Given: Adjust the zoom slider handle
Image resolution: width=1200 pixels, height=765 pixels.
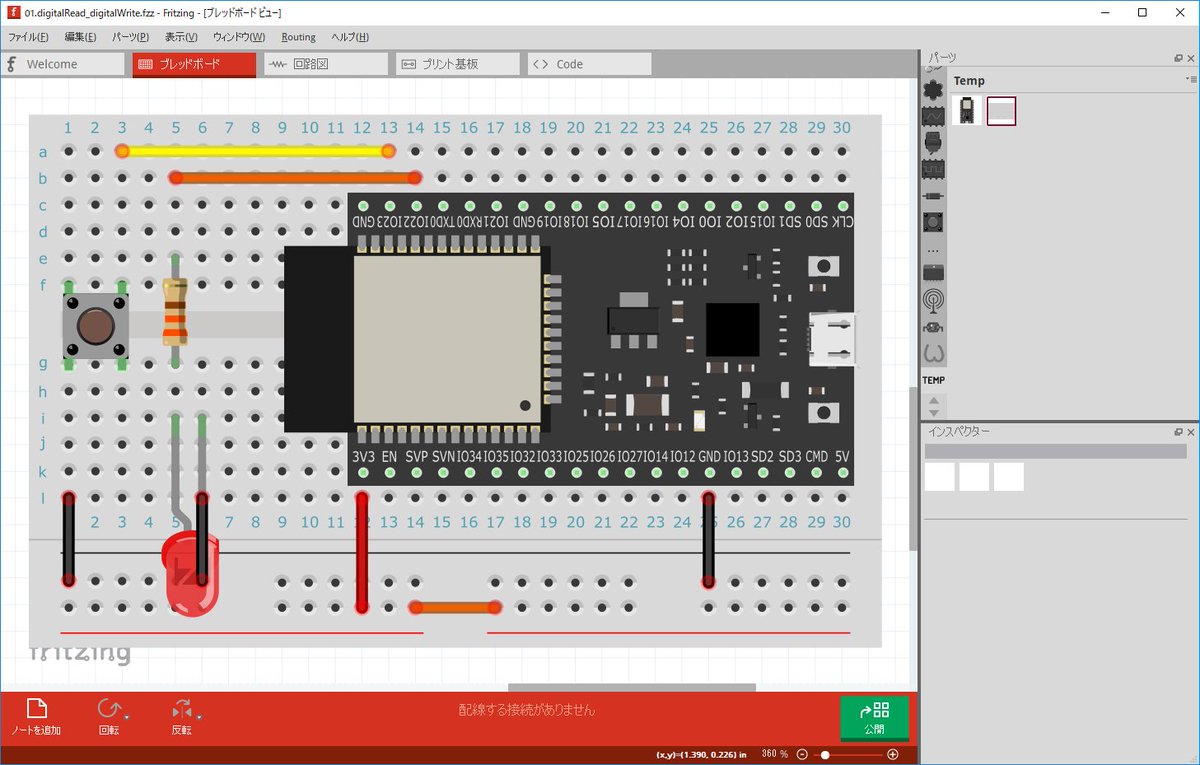Looking at the screenshot, I should click(825, 754).
